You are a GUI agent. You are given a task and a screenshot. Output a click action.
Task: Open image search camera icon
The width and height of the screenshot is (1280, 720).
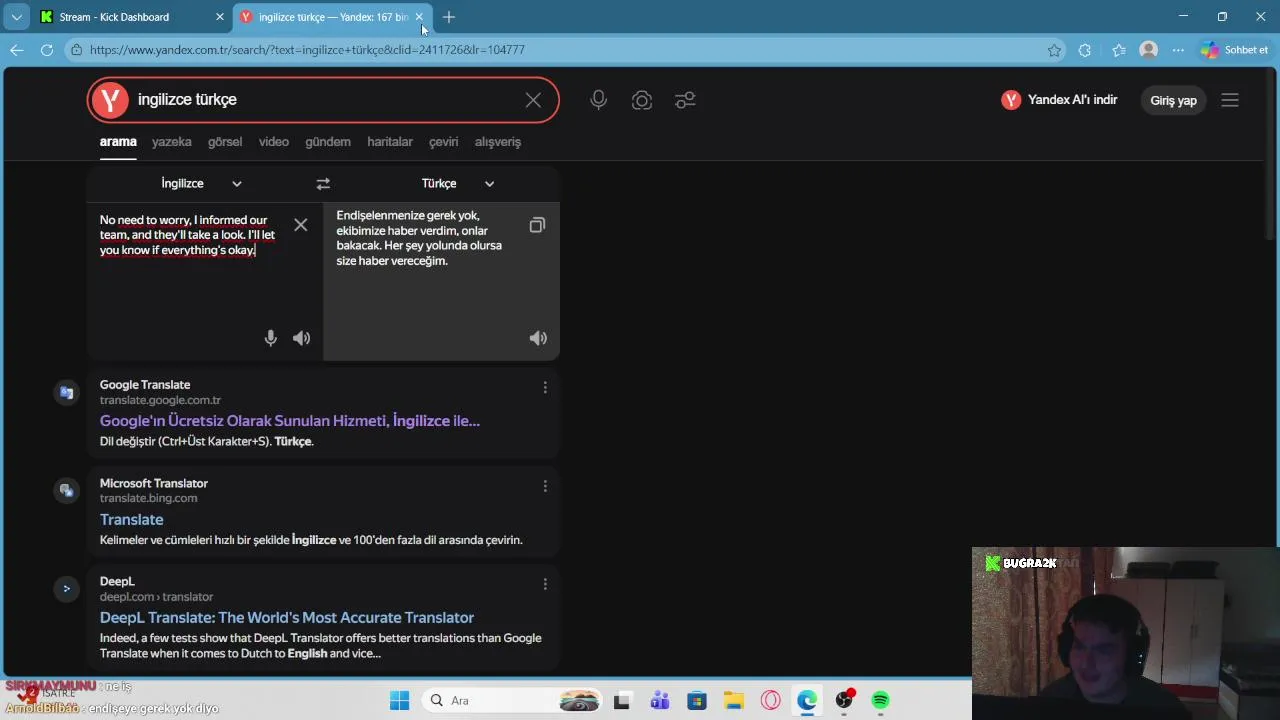pyautogui.click(x=642, y=100)
